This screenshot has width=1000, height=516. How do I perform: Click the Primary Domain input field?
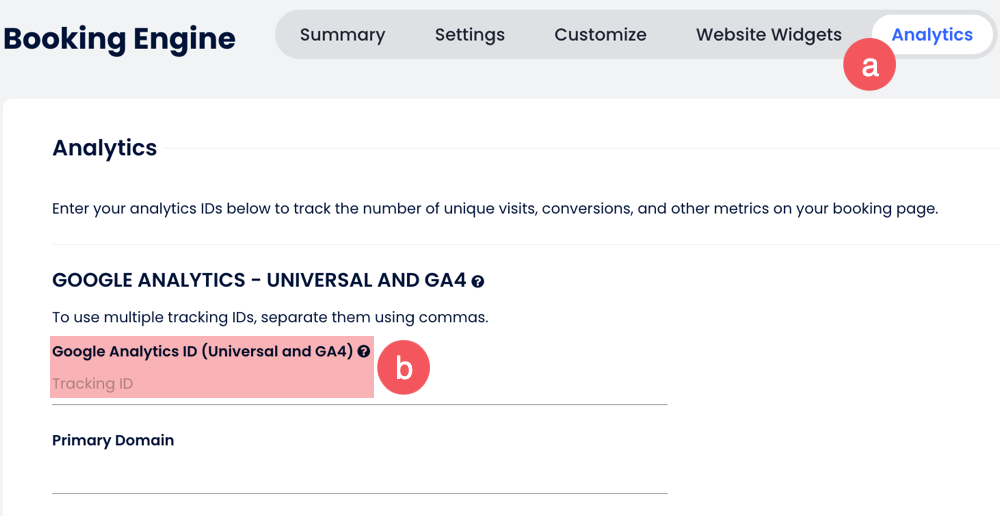click(359, 476)
